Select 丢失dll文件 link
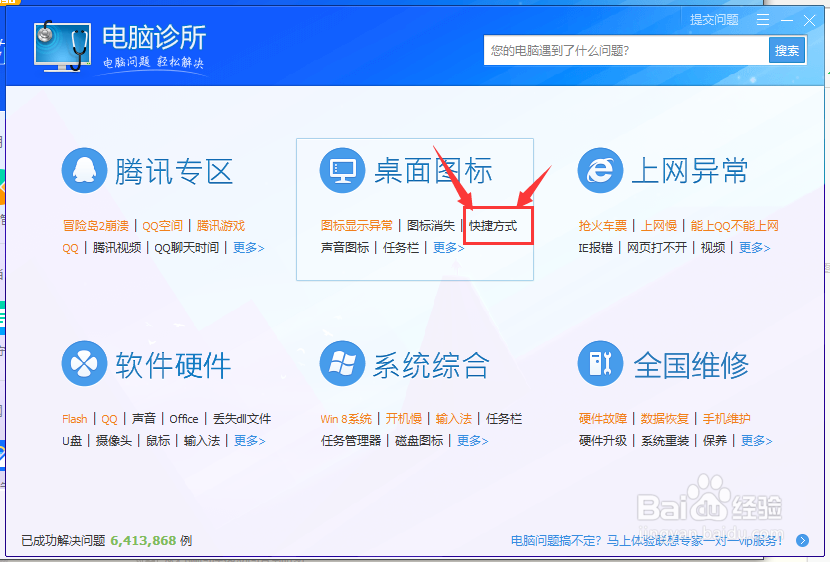The width and height of the screenshot is (830, 562). [x=242, y=419]
